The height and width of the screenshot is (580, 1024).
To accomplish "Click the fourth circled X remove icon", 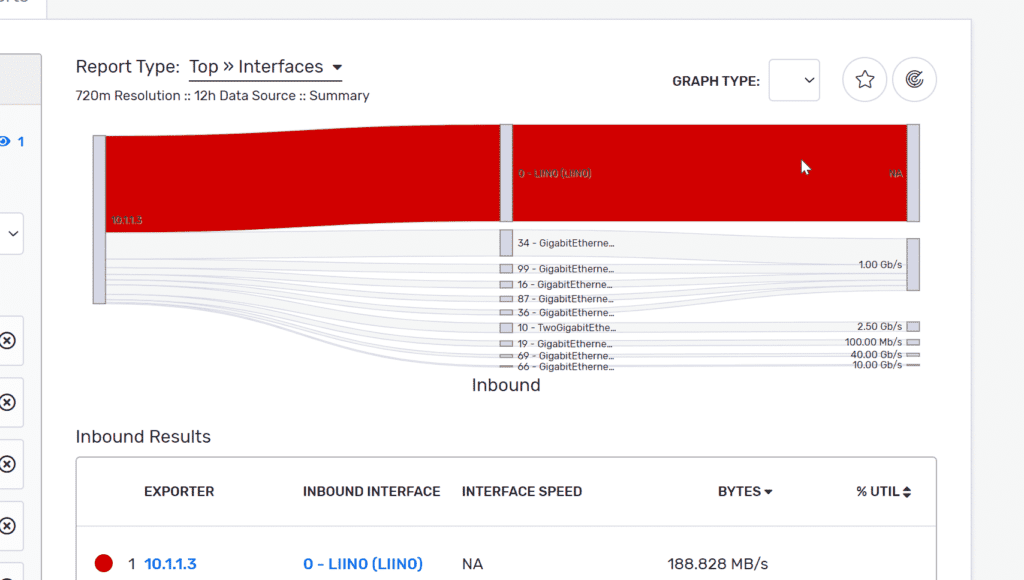I will tap(7, 525).
